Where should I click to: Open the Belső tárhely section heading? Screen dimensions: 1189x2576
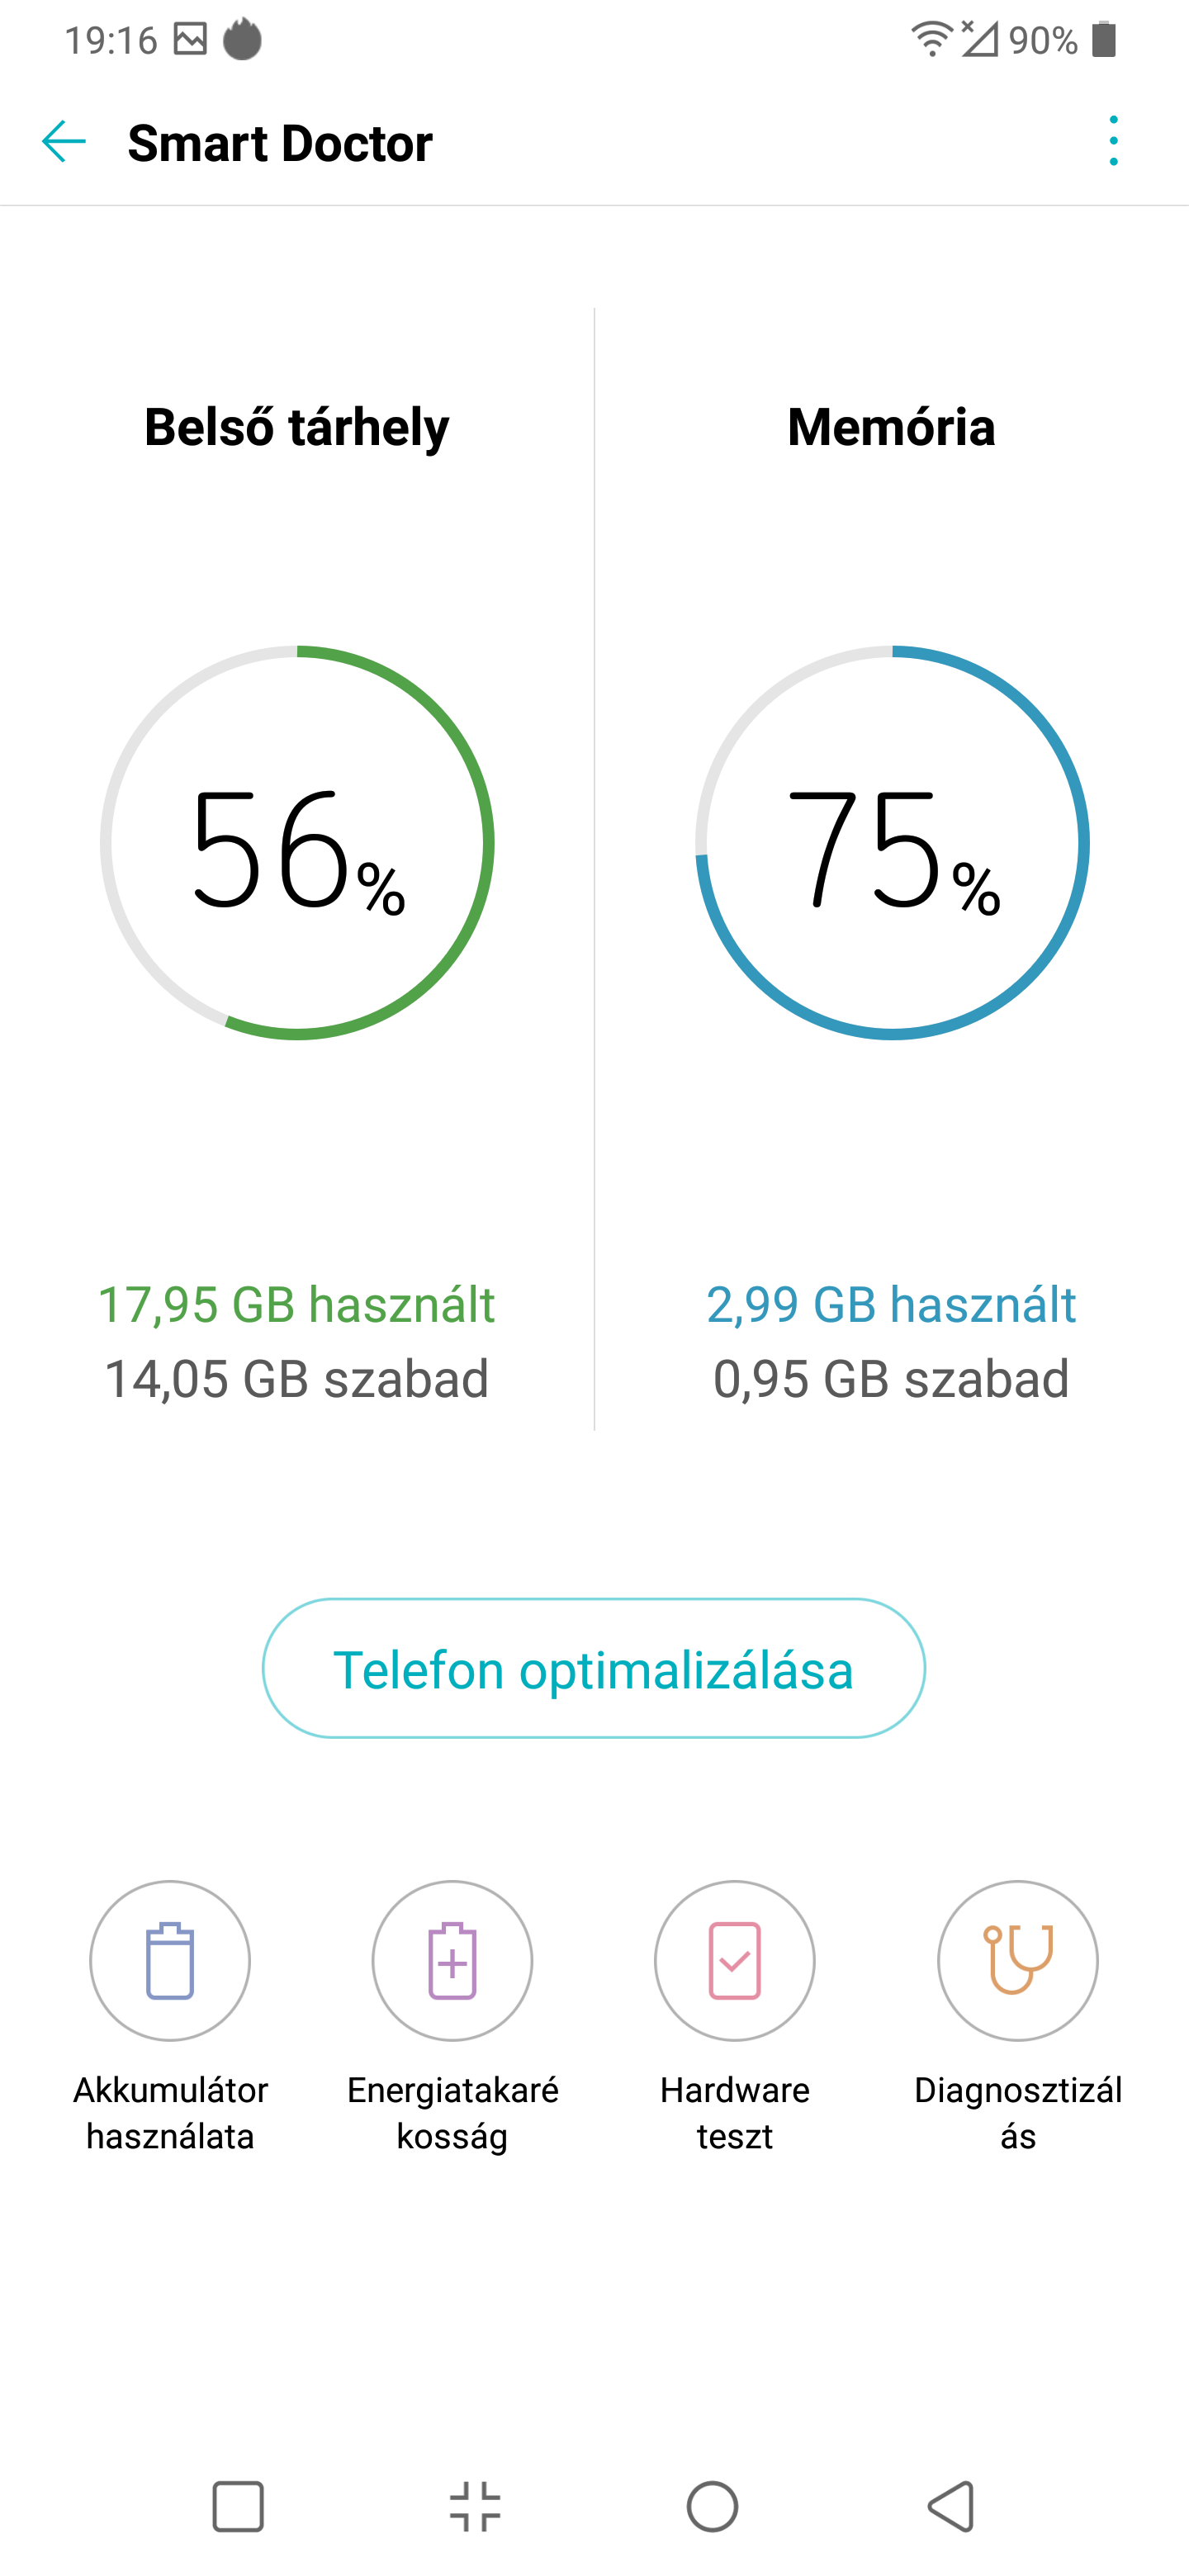pyautogui.click(x=297, y=427)
